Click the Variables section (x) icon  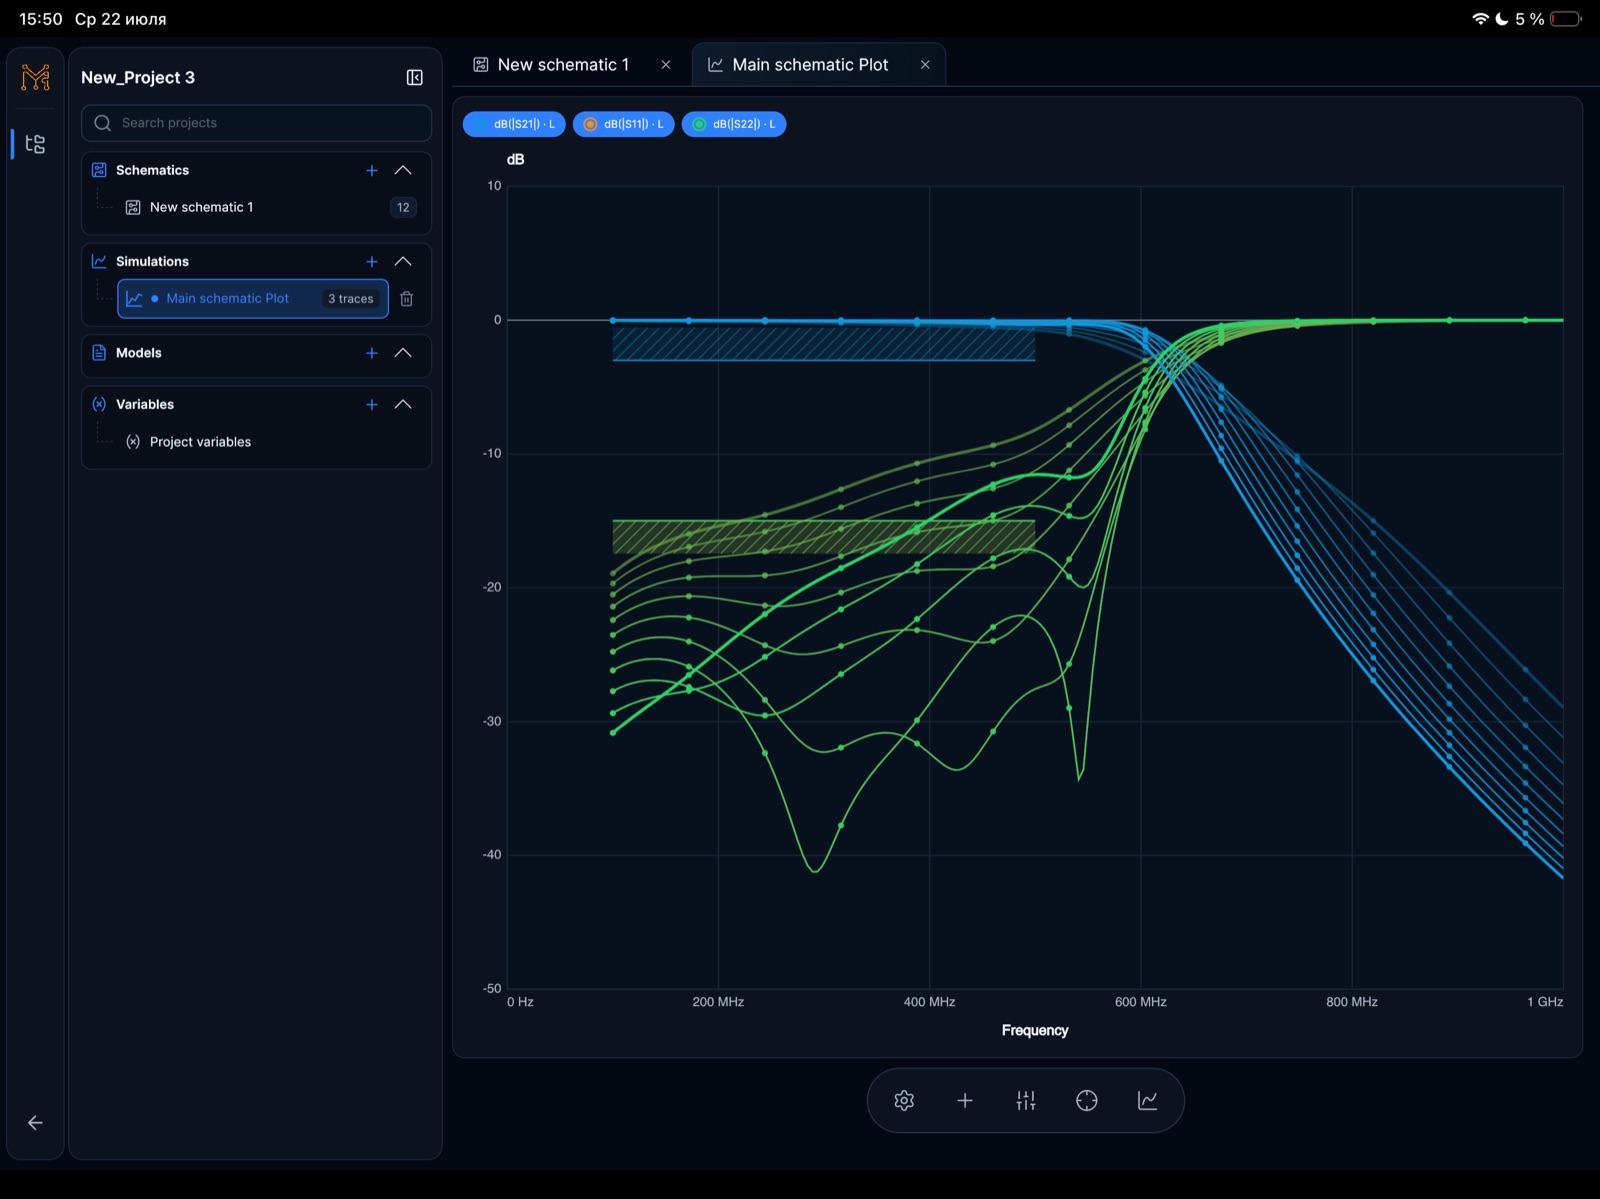(99, 404)
